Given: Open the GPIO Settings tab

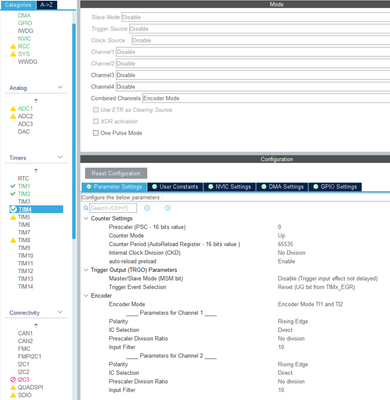Looking at the screenshot, I should (335, 187).
